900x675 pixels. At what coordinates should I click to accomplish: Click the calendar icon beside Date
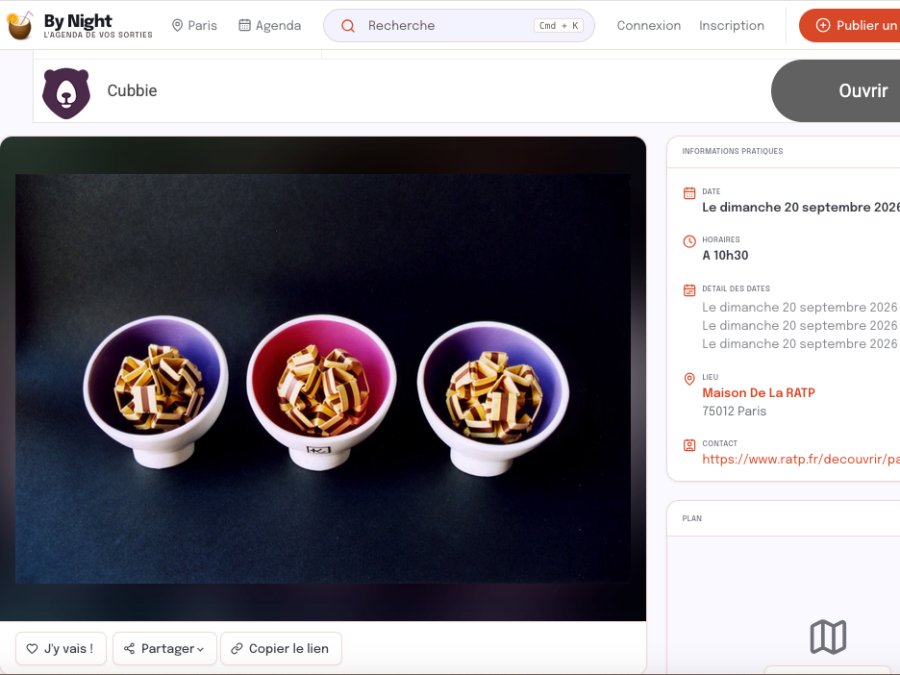(x=689, y=193)
